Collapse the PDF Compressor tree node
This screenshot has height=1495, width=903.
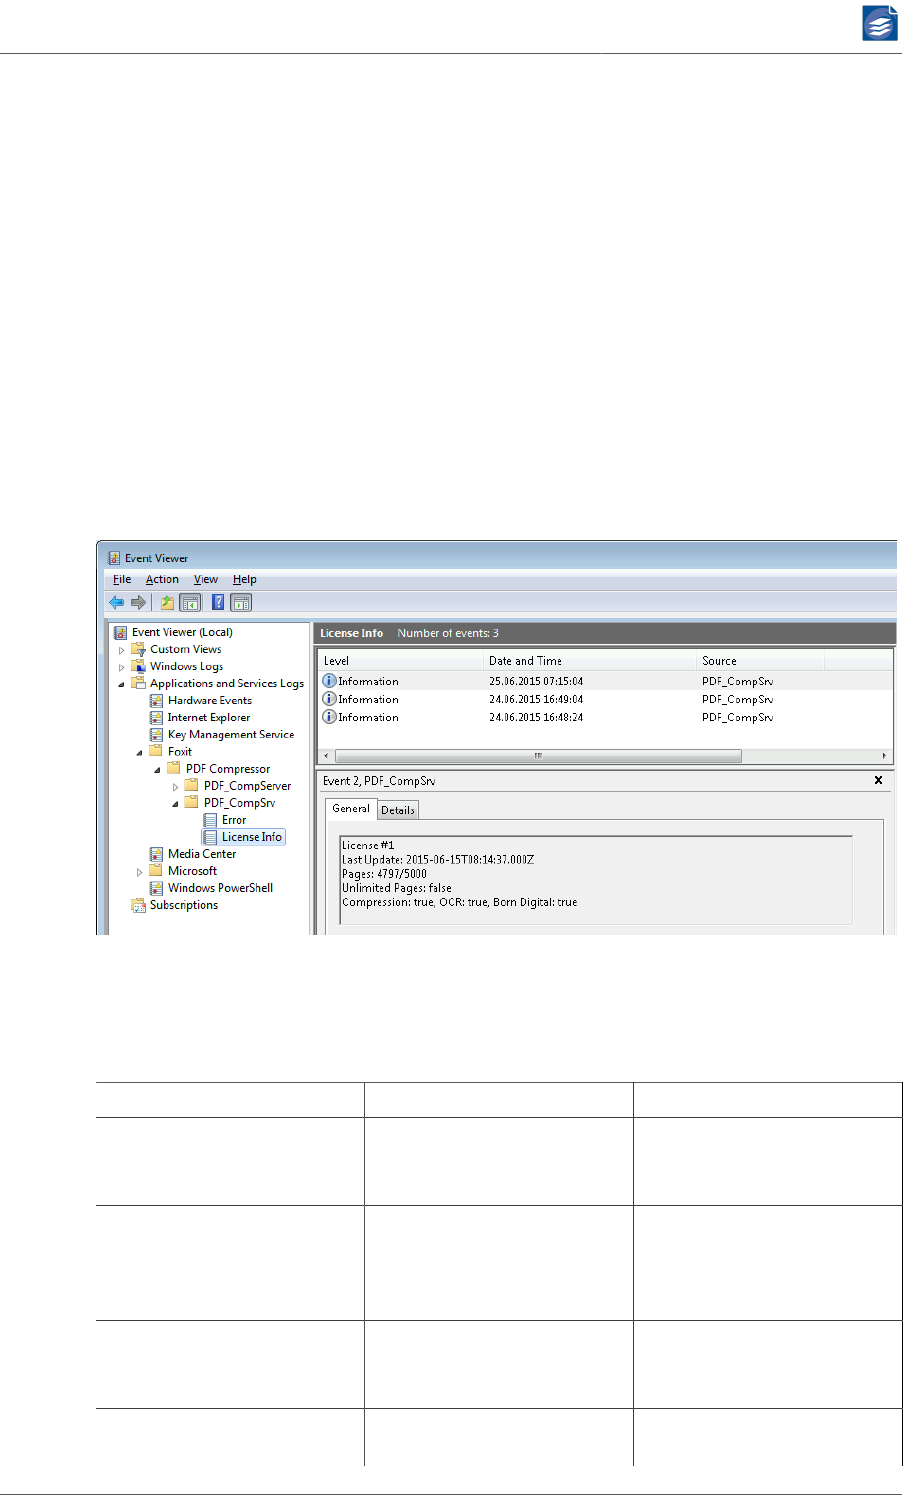tap(158, 769)
